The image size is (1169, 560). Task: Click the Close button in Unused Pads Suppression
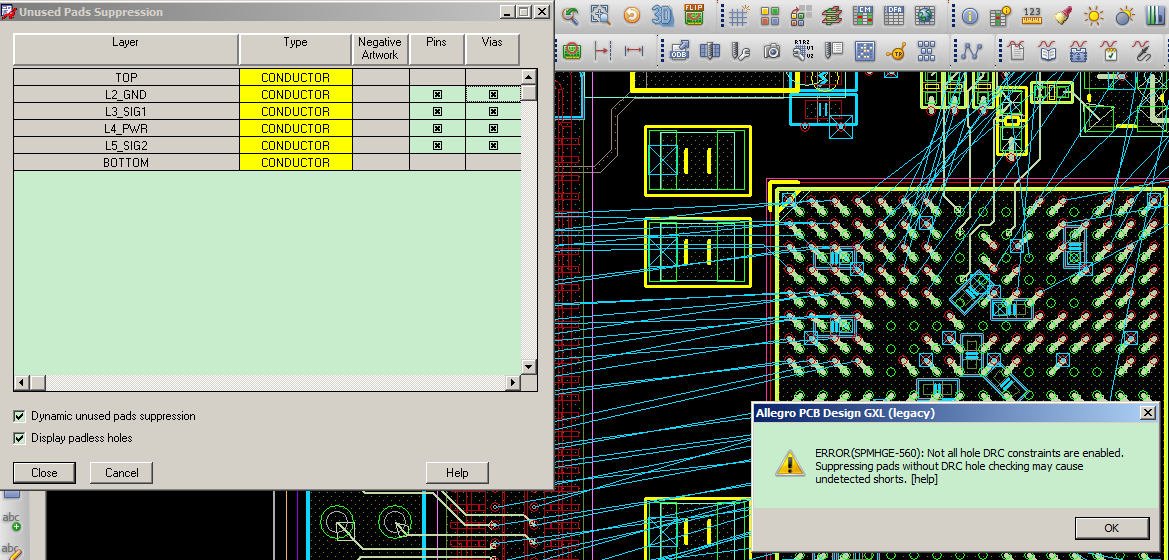[x=44, y=473]
